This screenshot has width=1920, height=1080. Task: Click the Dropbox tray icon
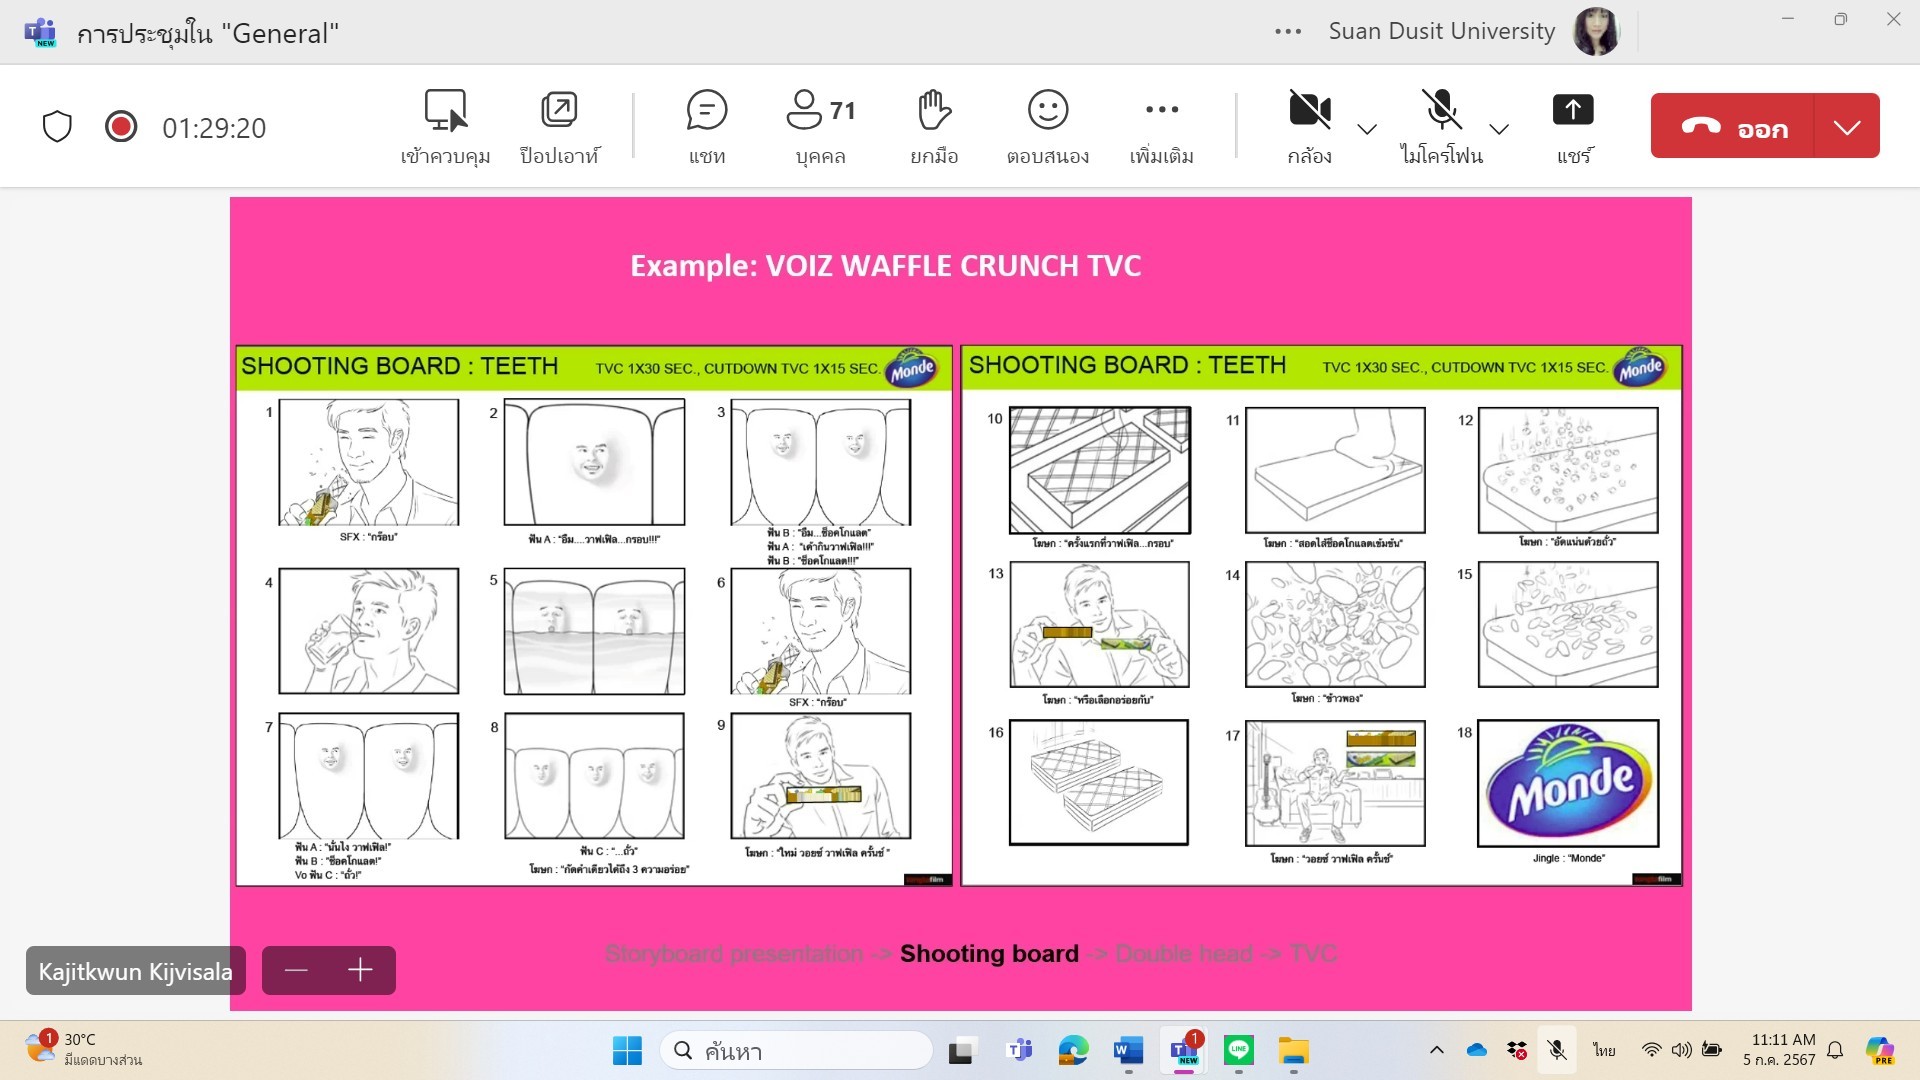point(1517,1050)
